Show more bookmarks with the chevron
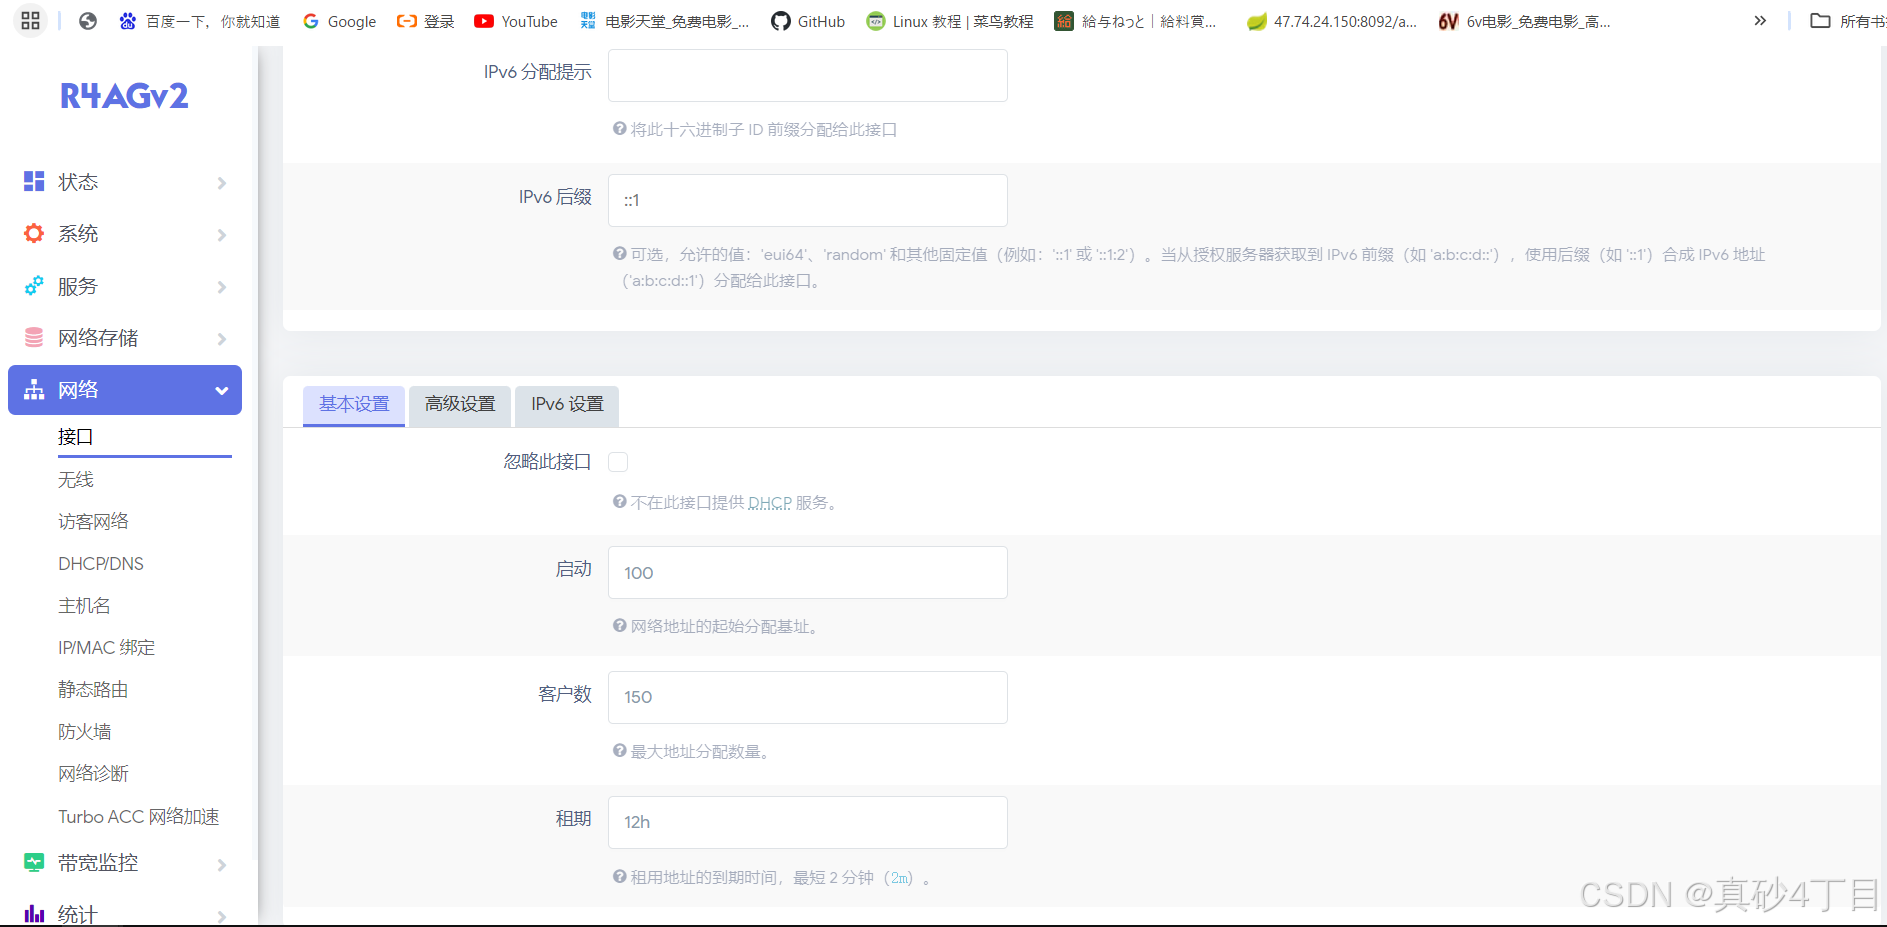 coord(1760,21)
